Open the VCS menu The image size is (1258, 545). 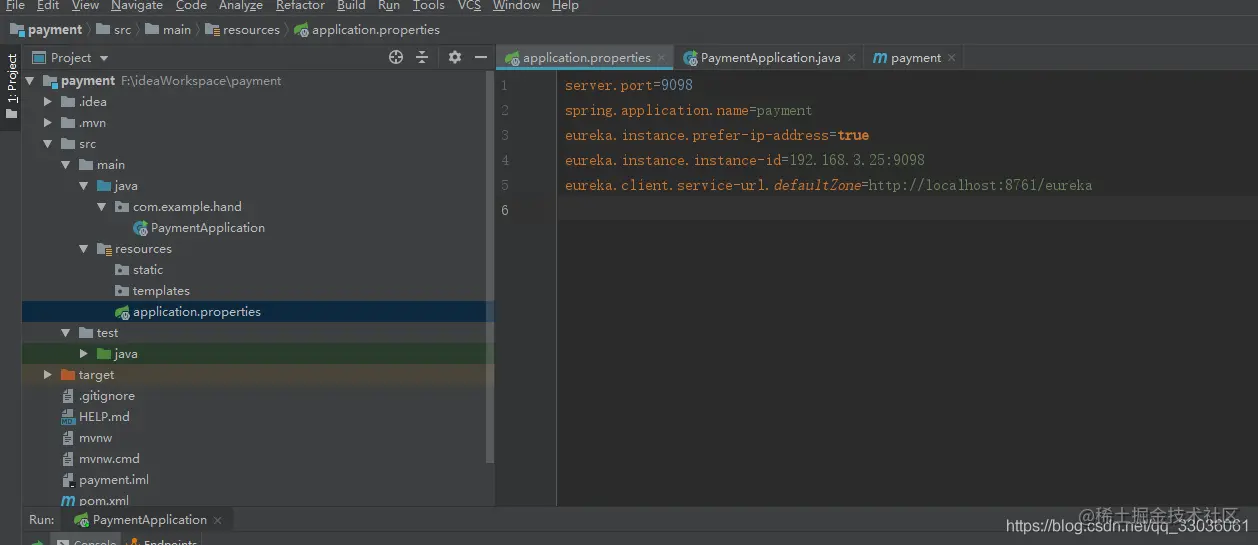click(469, 5)
